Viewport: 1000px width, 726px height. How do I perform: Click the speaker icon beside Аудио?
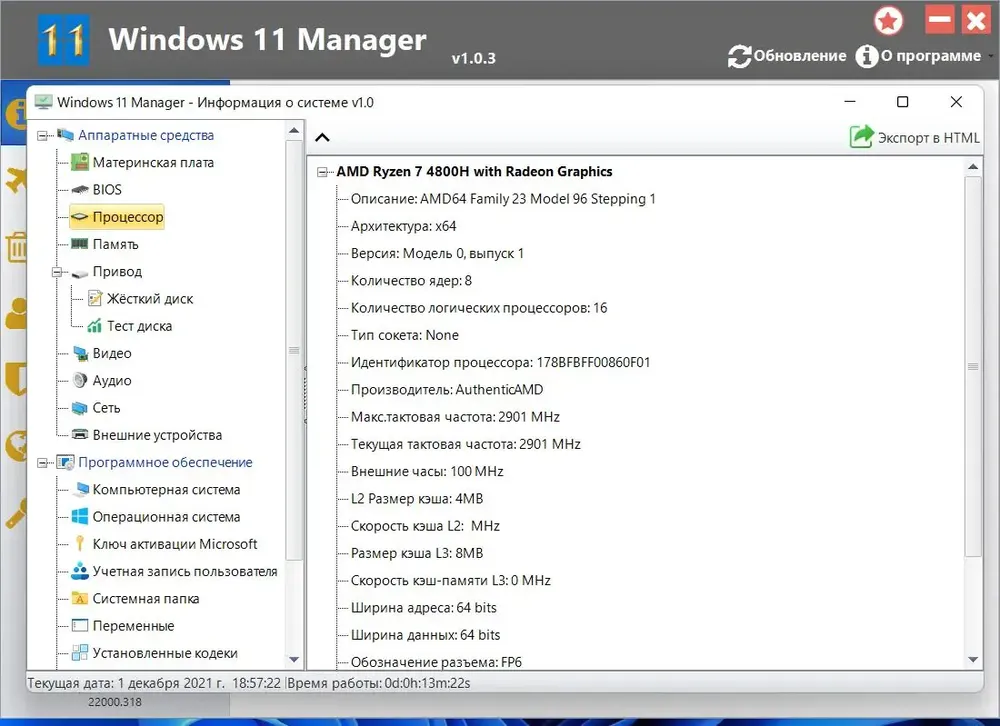[x=79, y=380]
